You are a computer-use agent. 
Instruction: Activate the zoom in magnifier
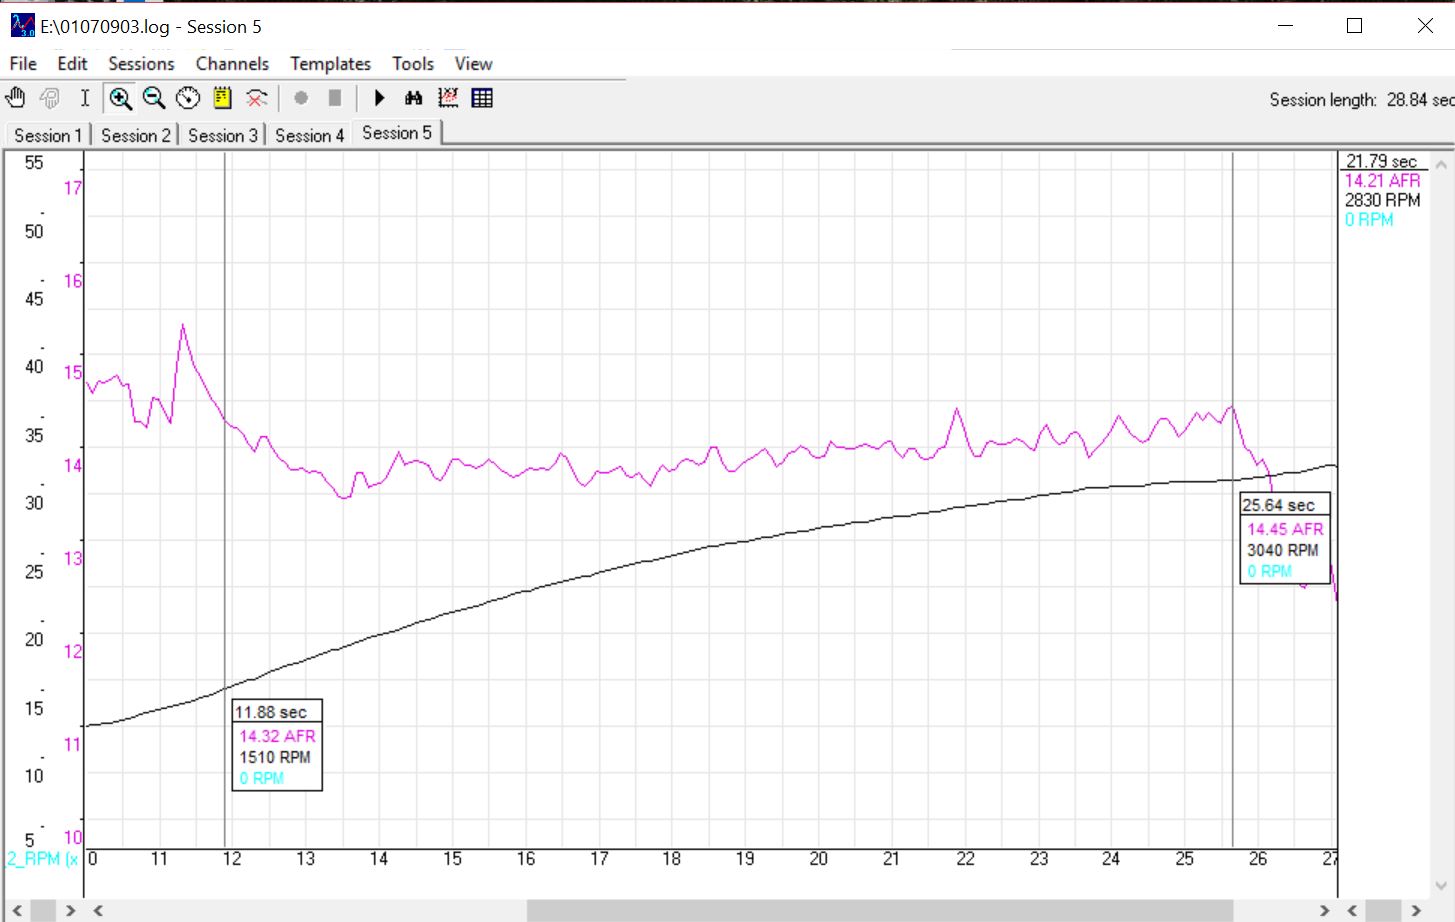(120, 98)
